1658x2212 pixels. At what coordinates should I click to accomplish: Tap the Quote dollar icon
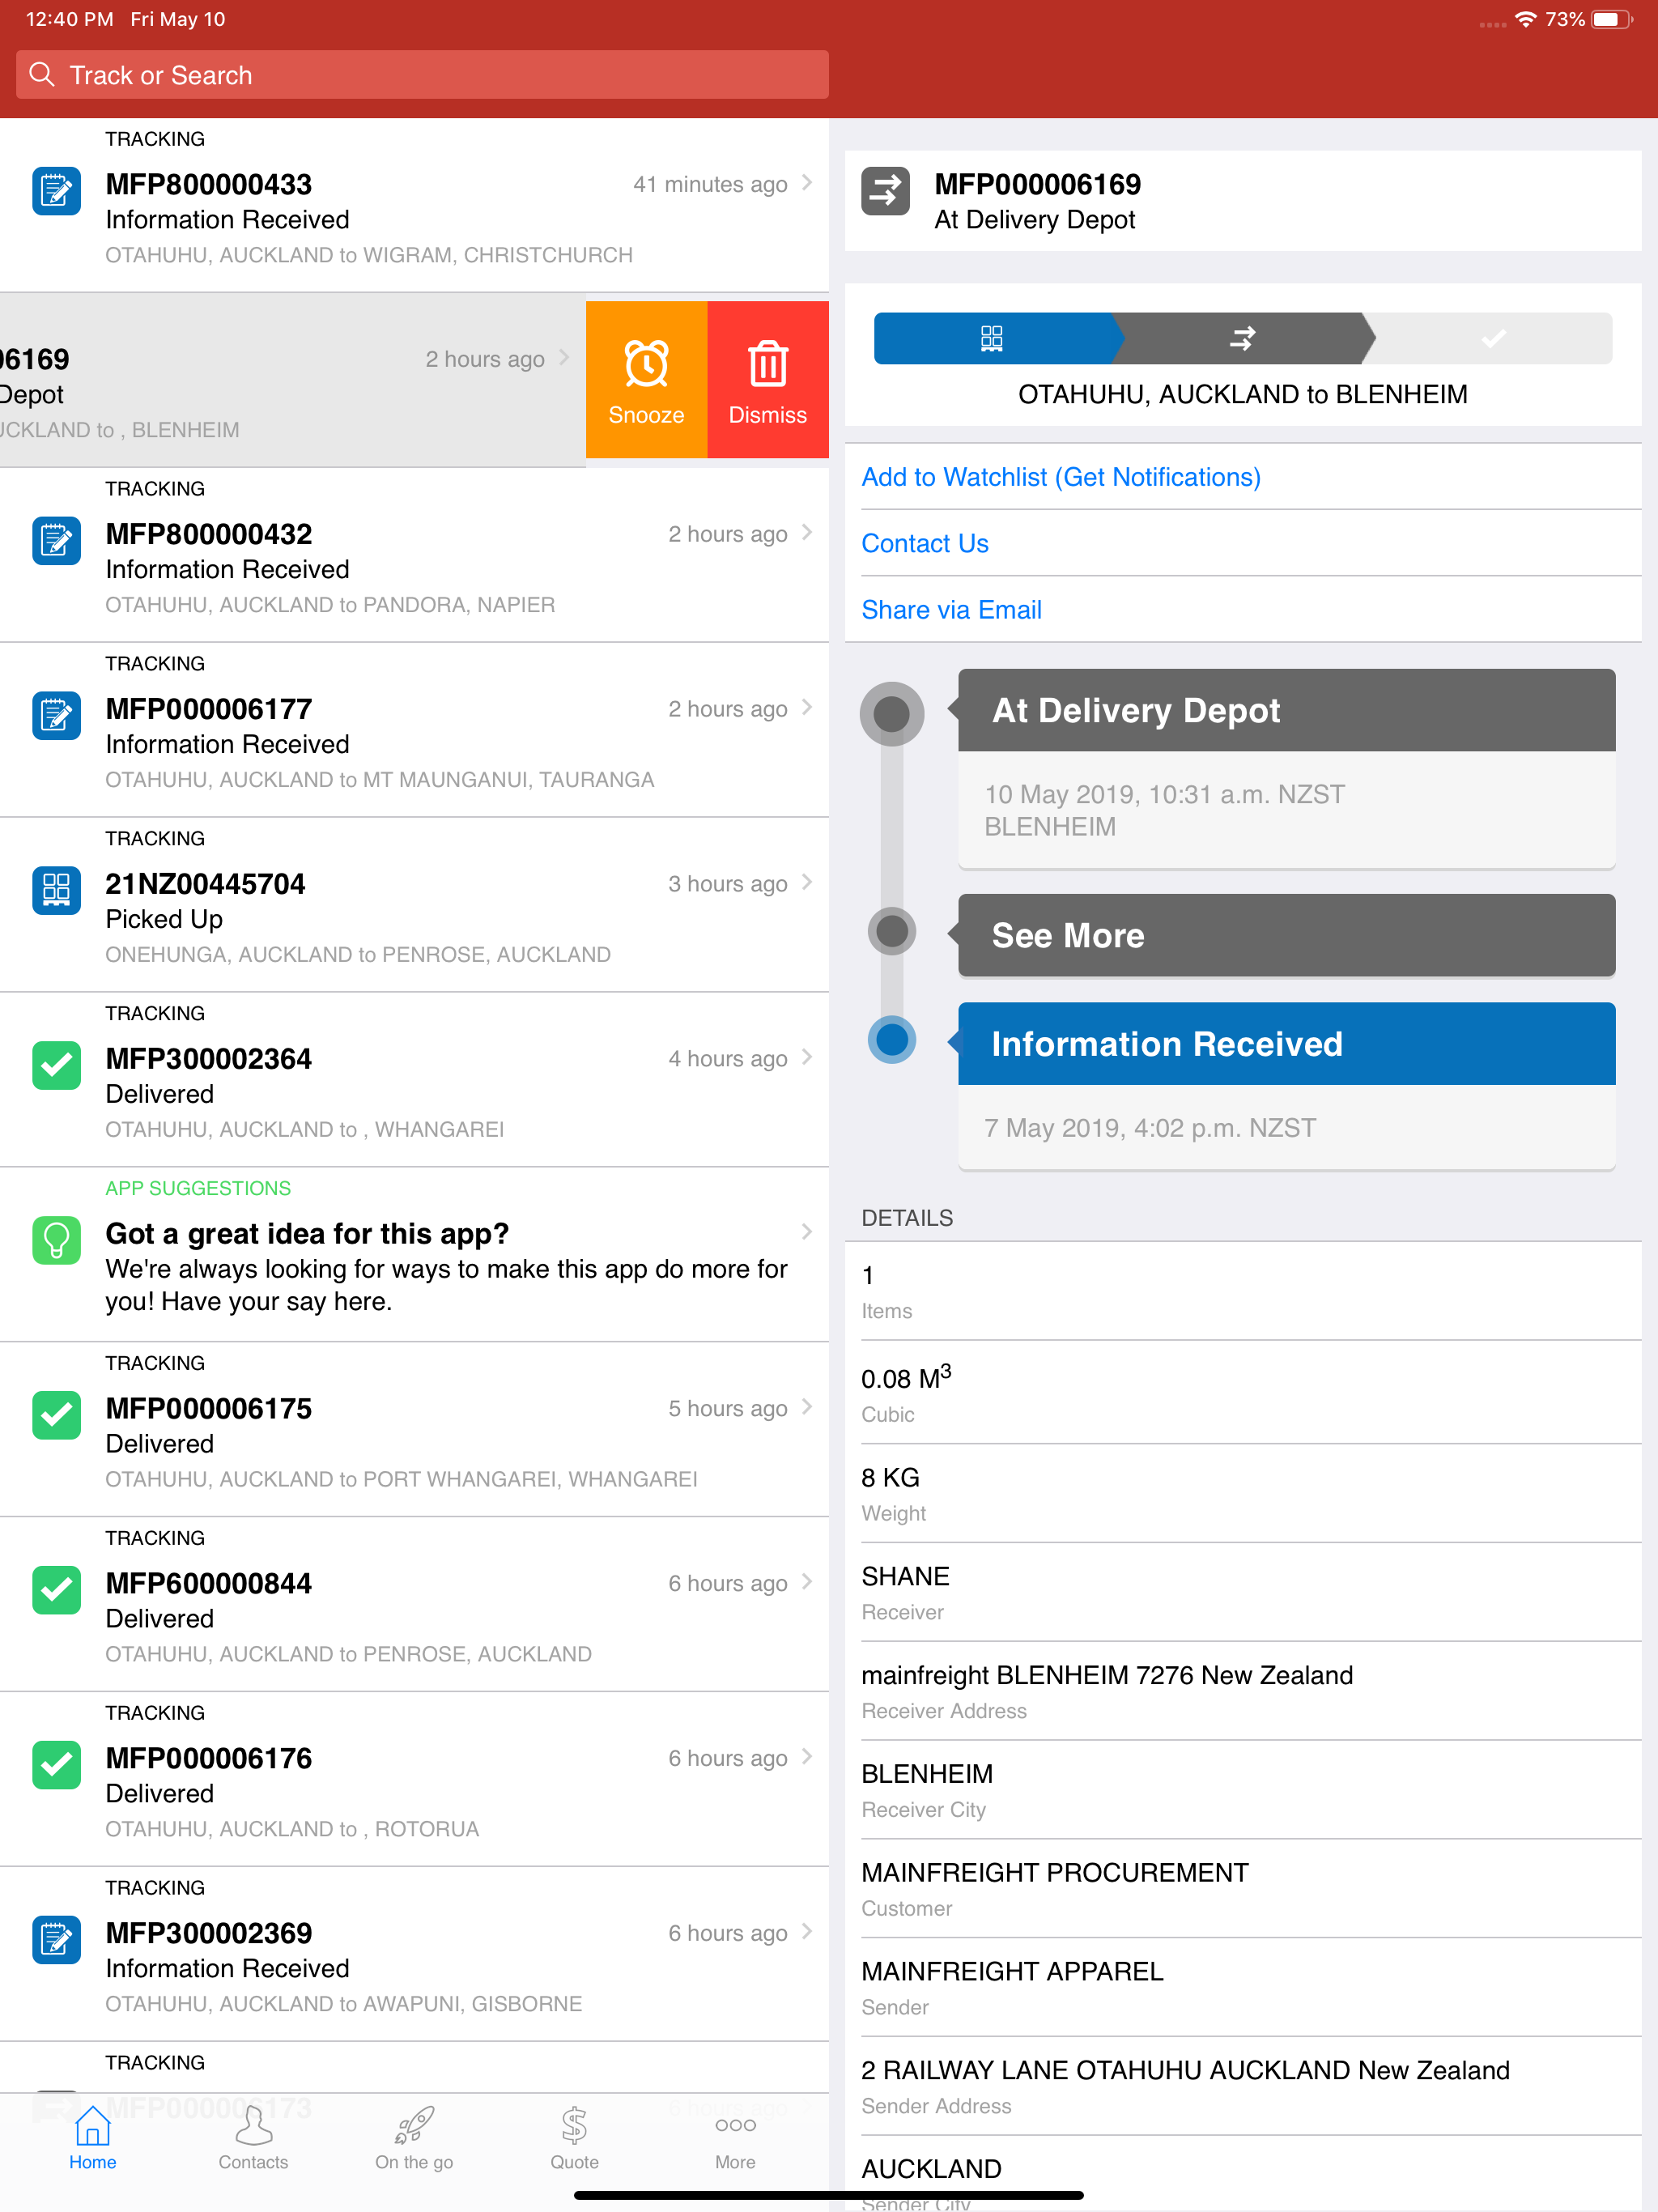pyautogui.click(x=575, y=2125)
